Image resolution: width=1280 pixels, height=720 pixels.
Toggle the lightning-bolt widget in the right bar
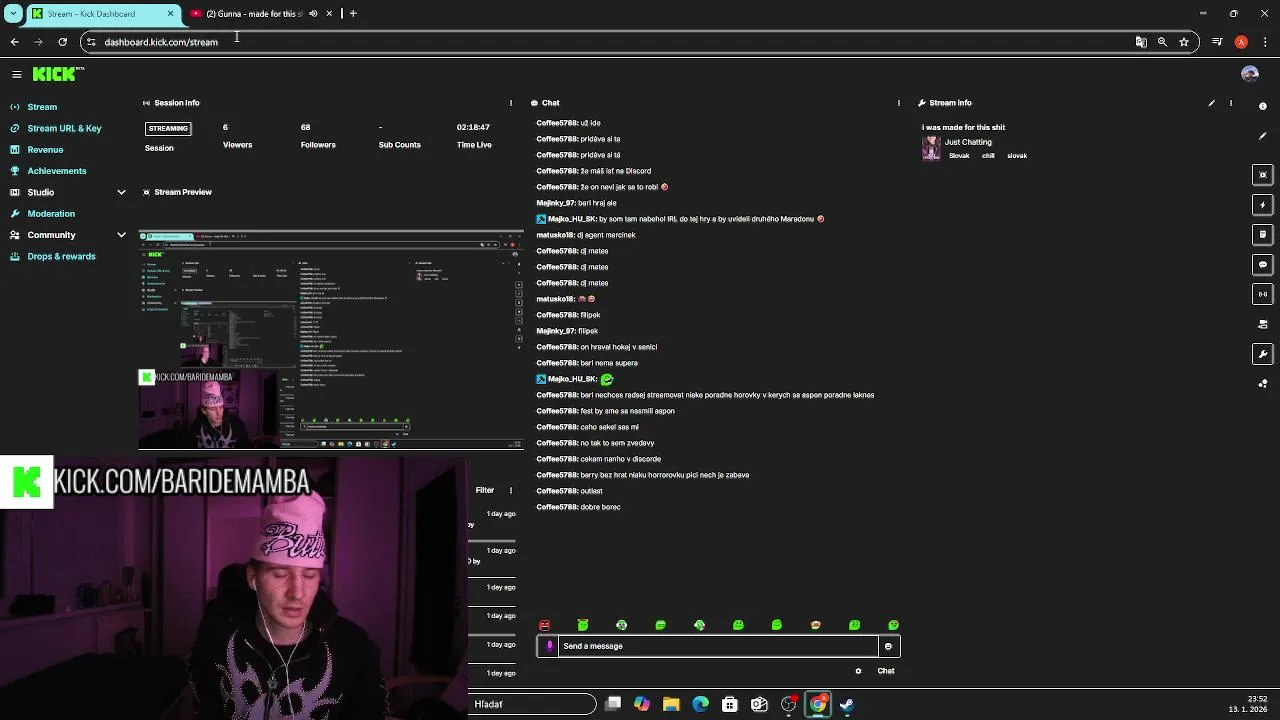(x=1263, y=205)
